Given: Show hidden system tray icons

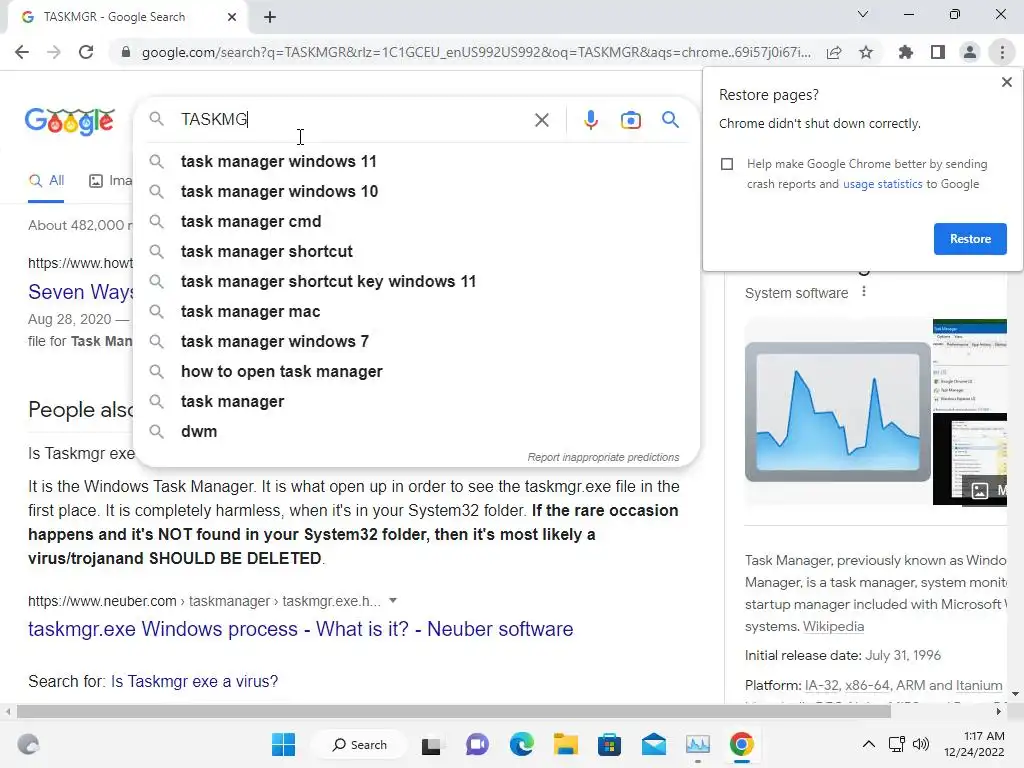Looking at the screenshot, I should pyautogui.click(x=869, y=744).
